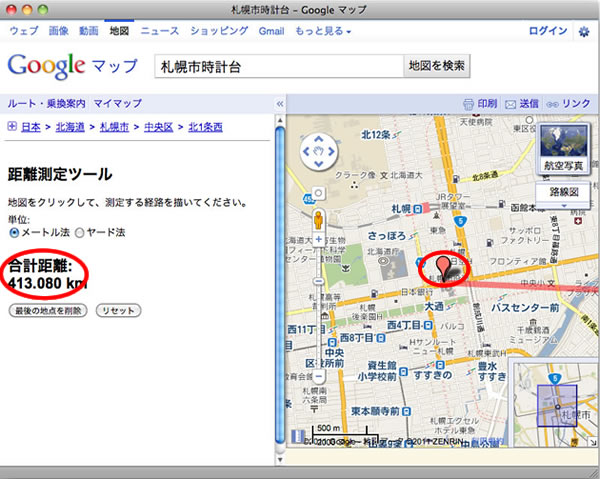Click the scrollbar down arrow
Image resolution: width=600 pixels, height=479 pixels.
[x=280, y=459]
